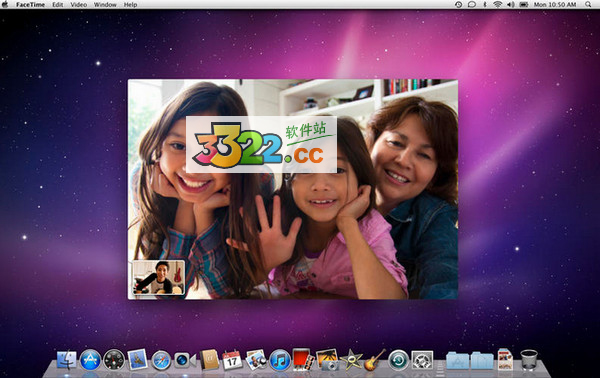Open Finder from the Dock
The height and width of the screenshot is (378, 600).
point(67,360)
